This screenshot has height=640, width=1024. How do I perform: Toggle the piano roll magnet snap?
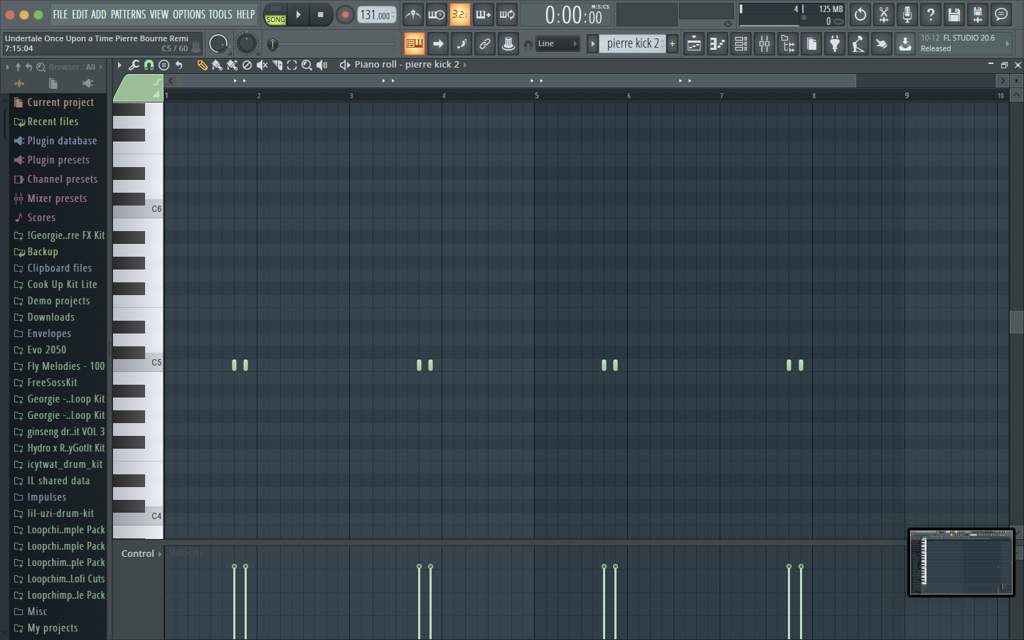coord(149,65)
